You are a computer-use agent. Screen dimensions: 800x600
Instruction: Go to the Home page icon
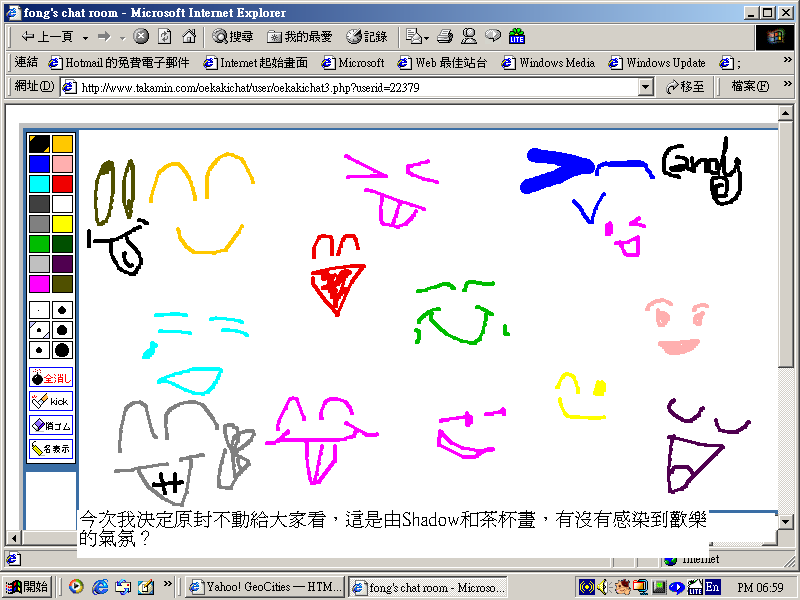pyautogui.click(x=189, y=36)
